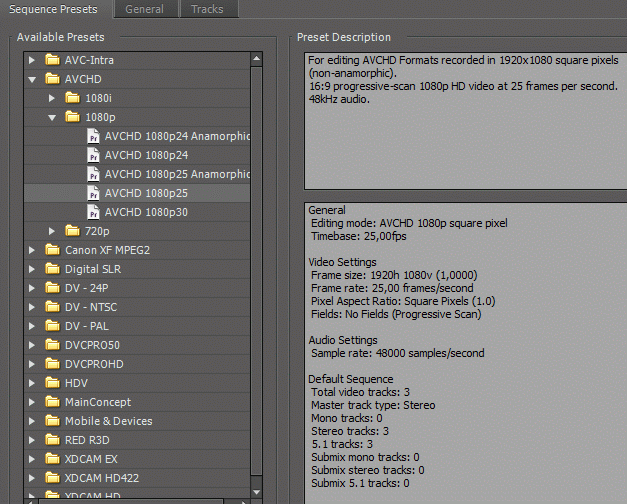627x504 pixels.
Task: Click the AVCHD 1080p25 preset file icon
Action: pyautogui.click(x=93, y=193)
